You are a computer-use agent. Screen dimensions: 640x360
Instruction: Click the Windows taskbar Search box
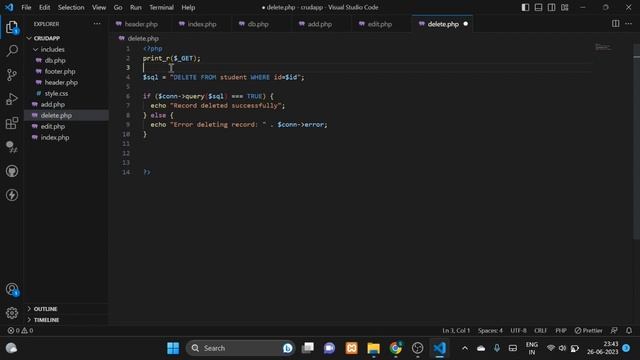[240, 348]
